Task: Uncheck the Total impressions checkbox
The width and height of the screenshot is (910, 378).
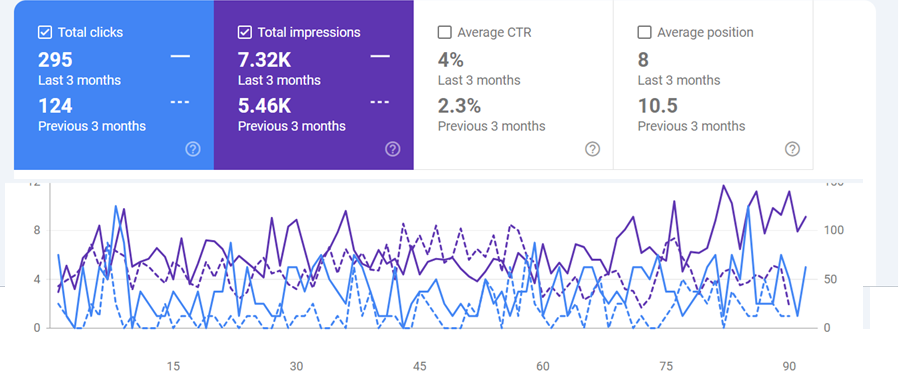Action: click(x=244, y=32)
